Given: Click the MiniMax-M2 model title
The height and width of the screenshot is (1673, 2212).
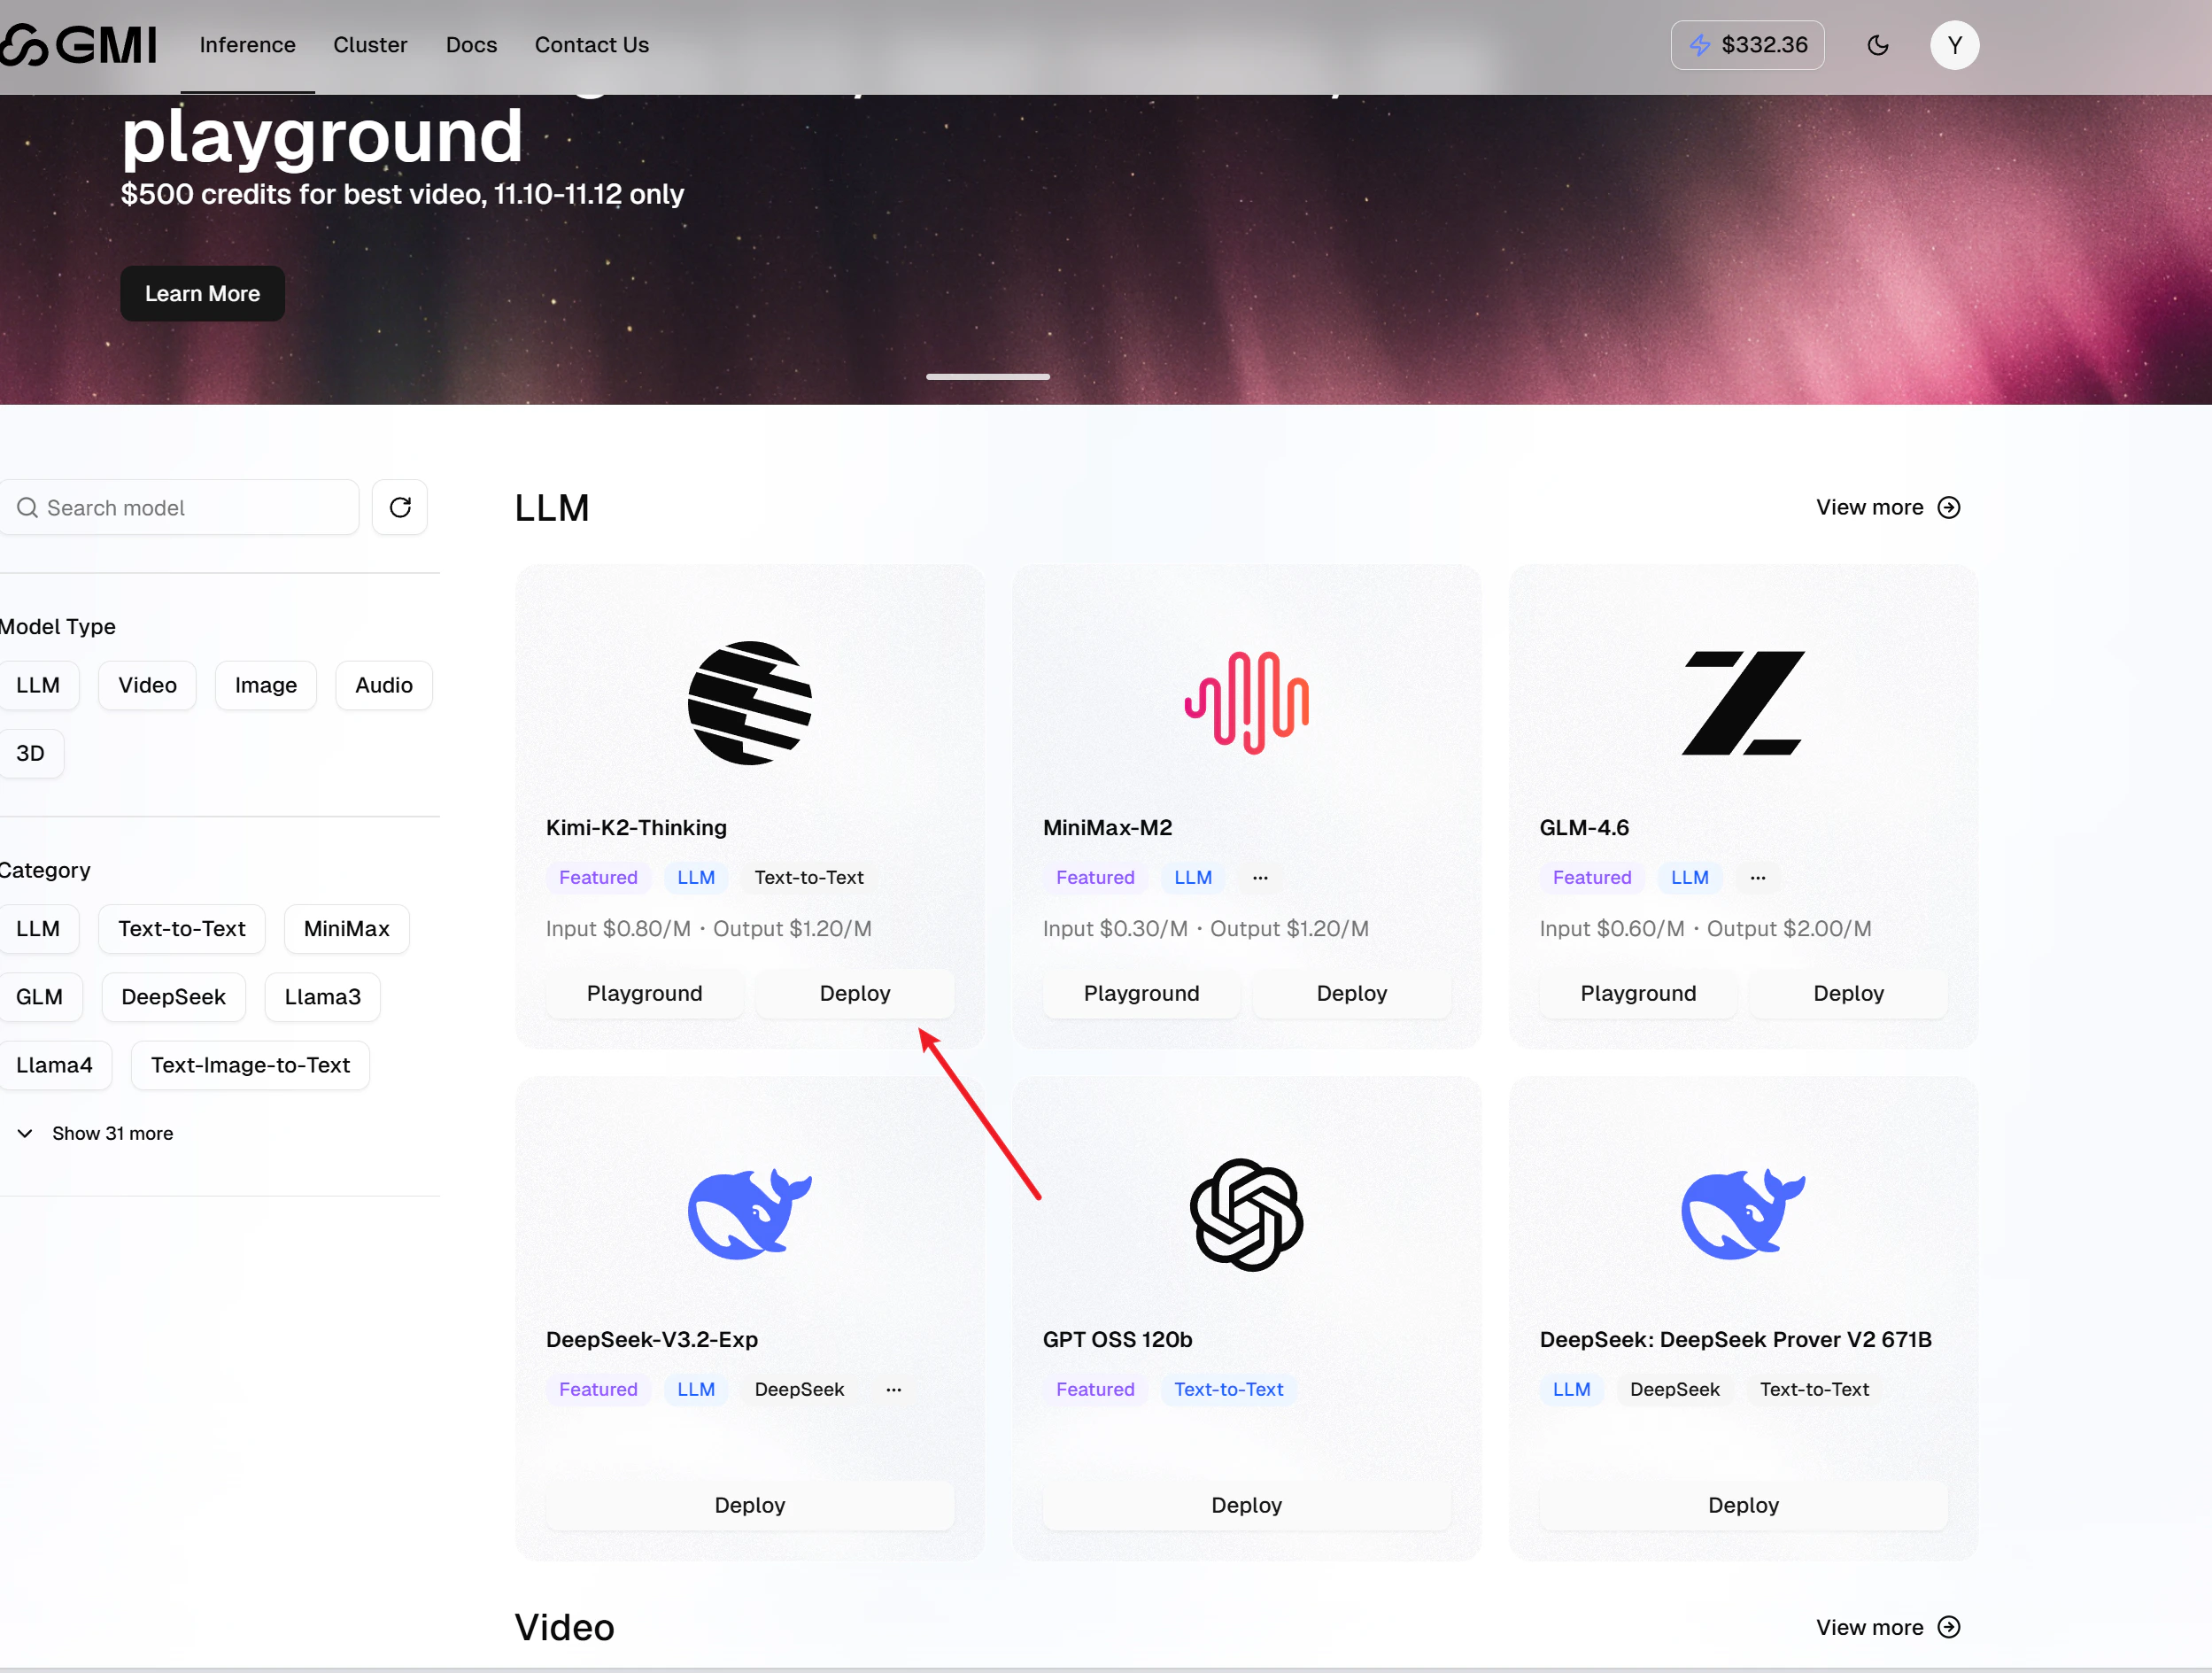Looking at the screenshot, I should tap(1107, 828).
